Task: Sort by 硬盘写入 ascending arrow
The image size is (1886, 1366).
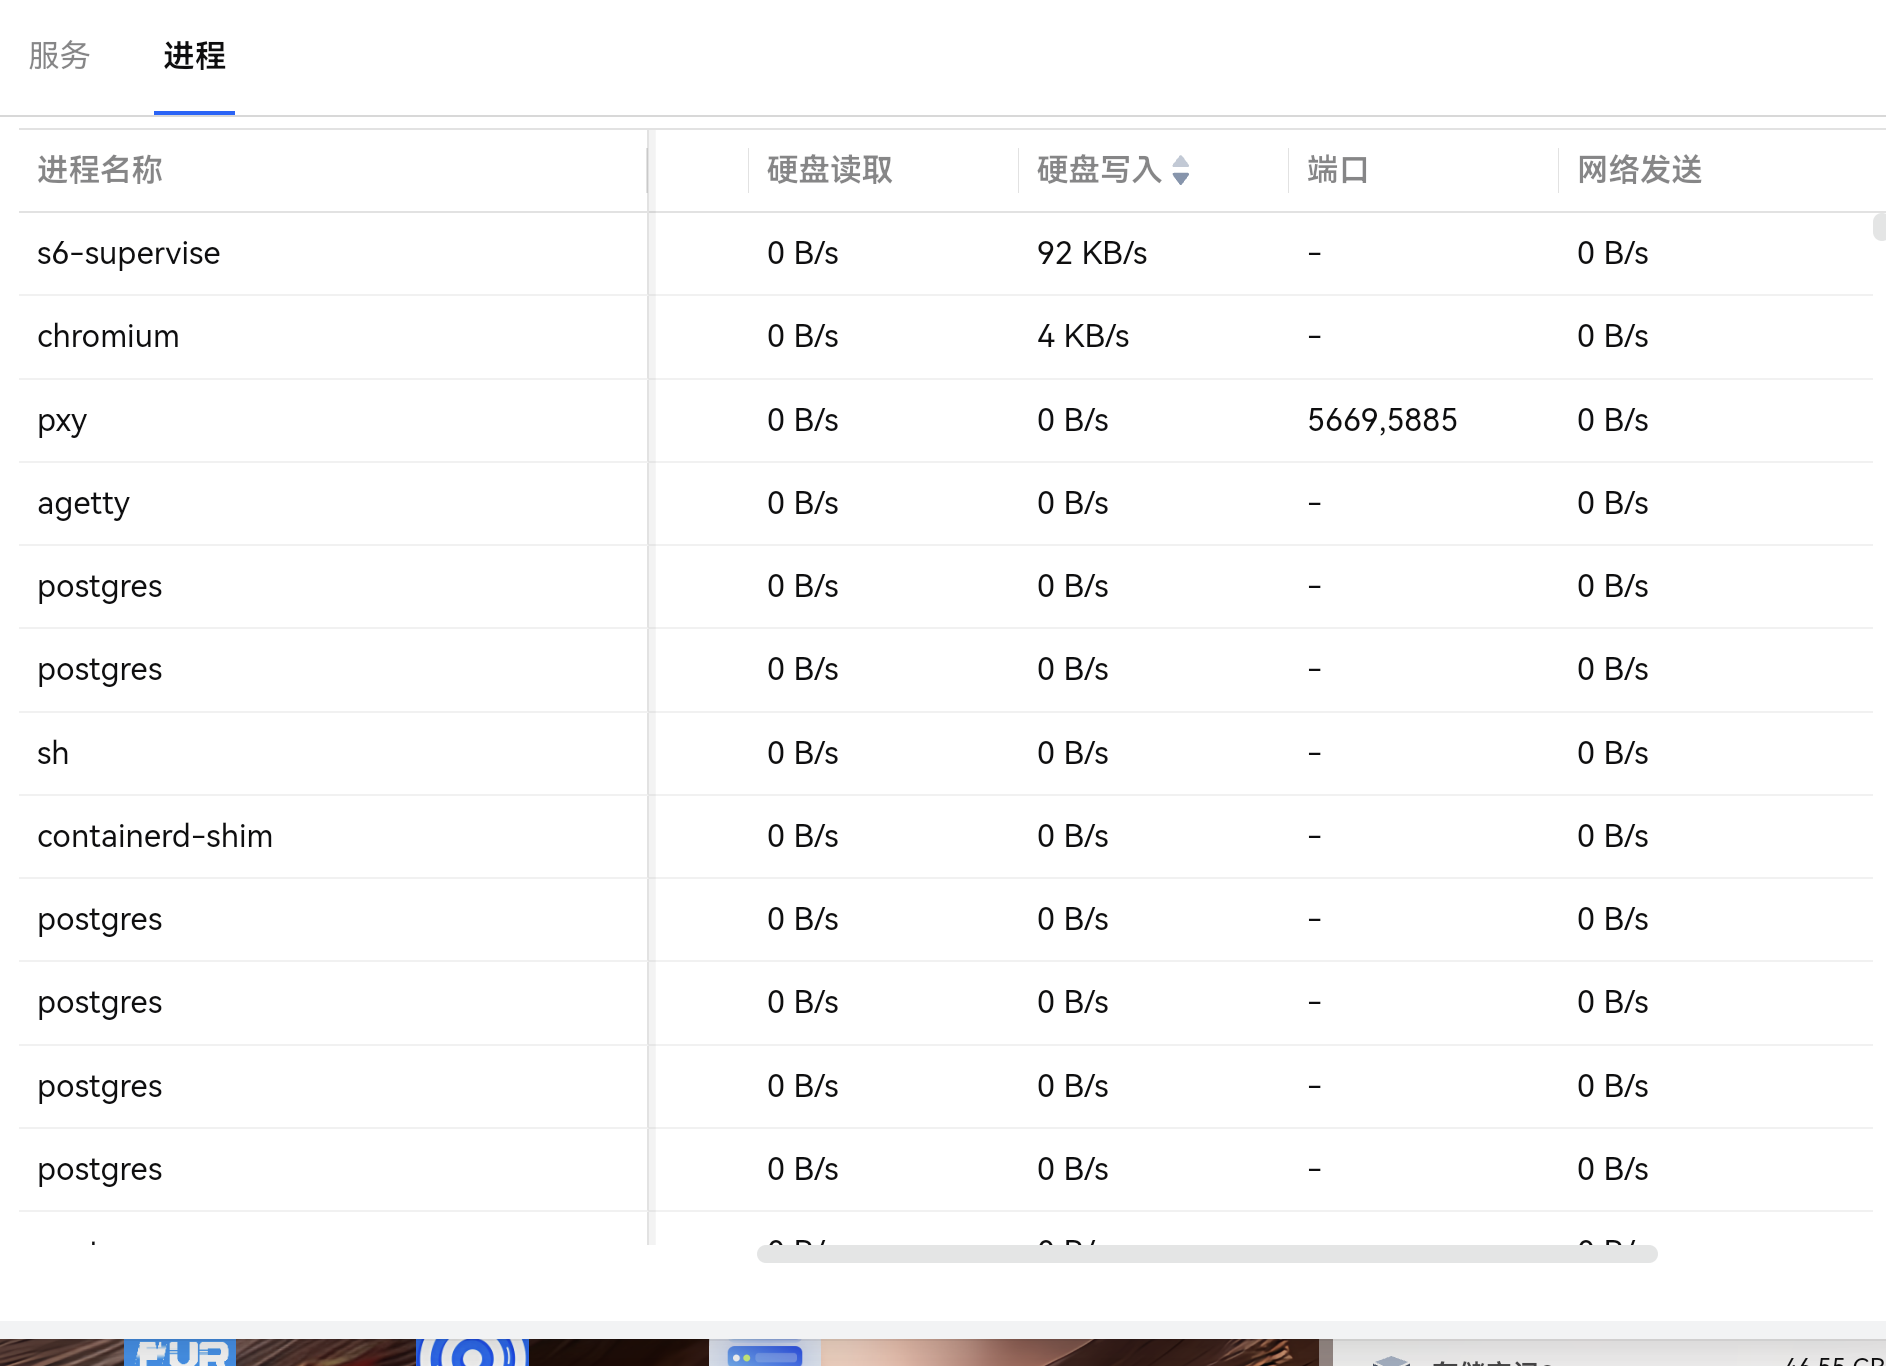Action: click(x=1181, y=163)
